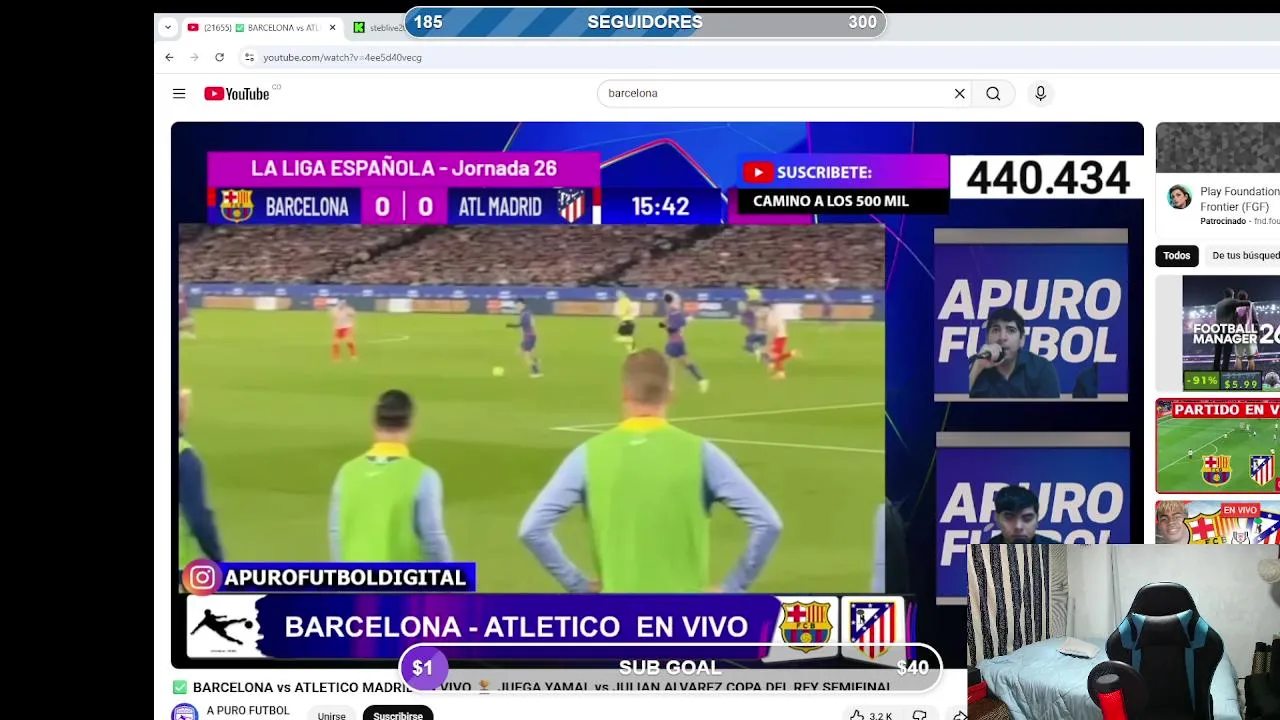1280x720 pixels.
Task: Select the 'Todos' filter chip
Action: coord(1177,256)
